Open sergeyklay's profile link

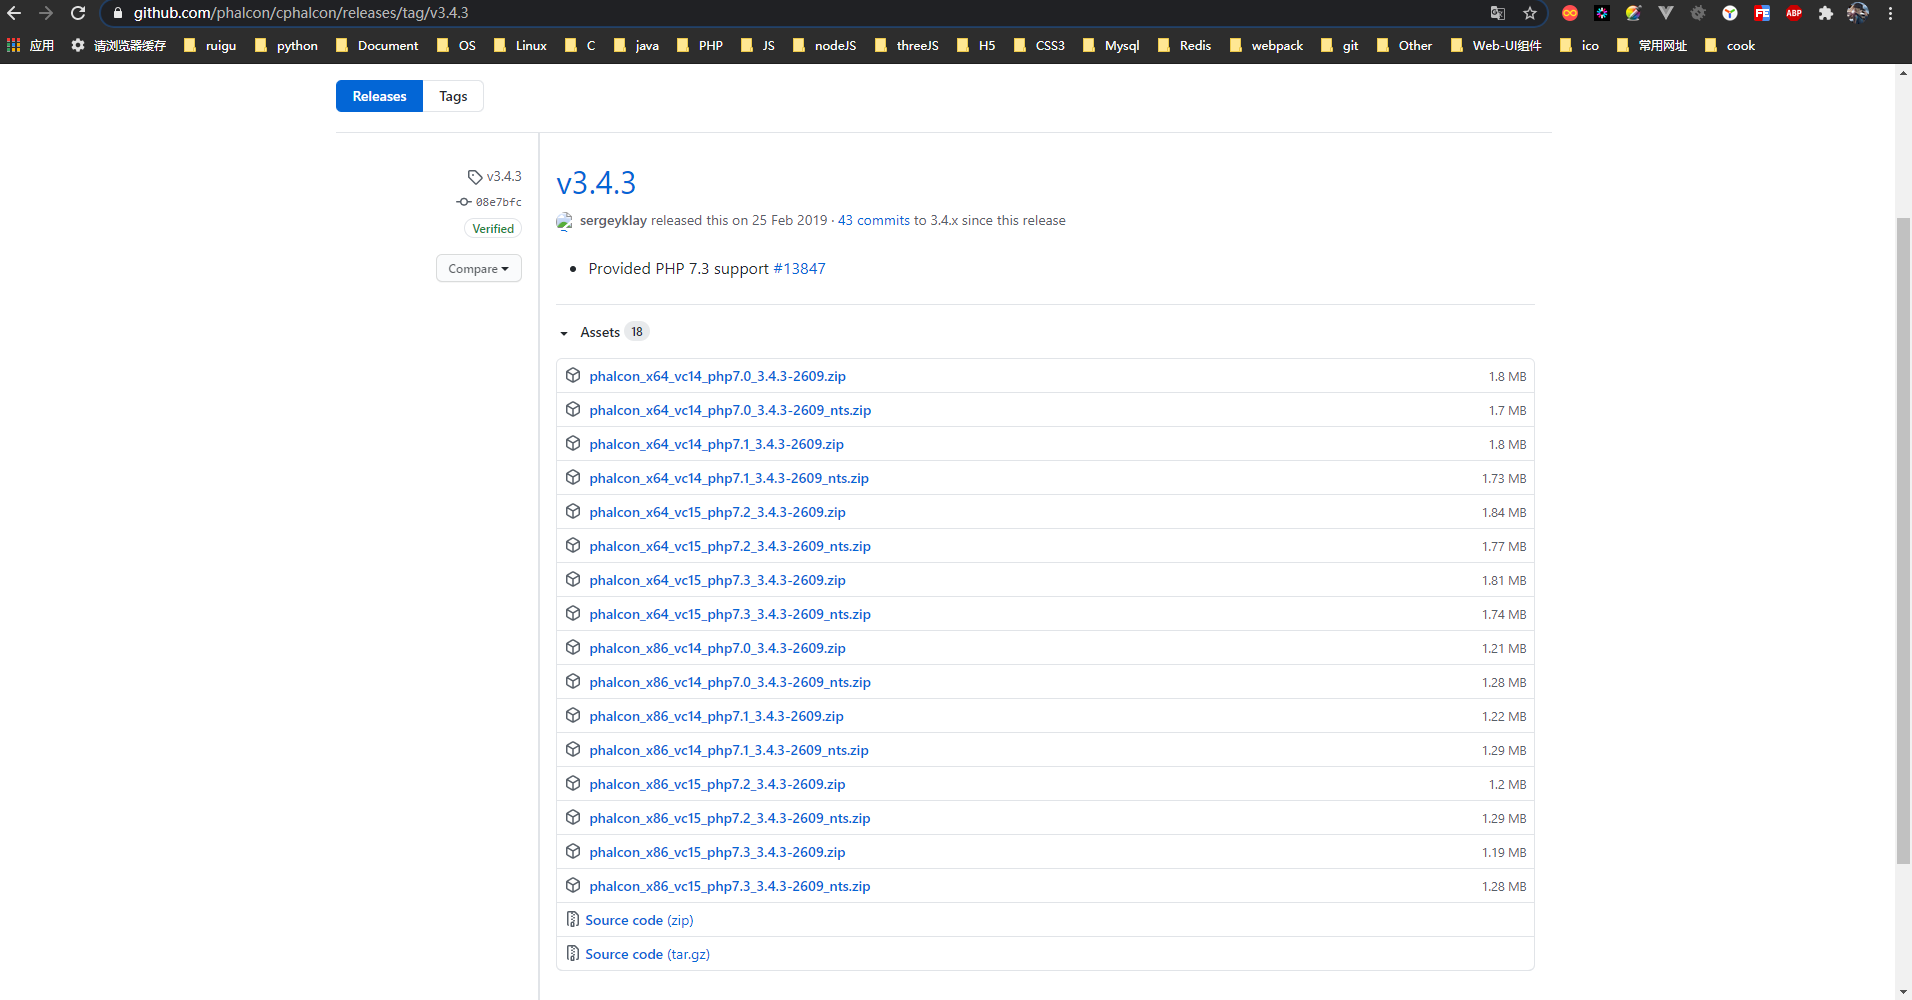point(613,221)
